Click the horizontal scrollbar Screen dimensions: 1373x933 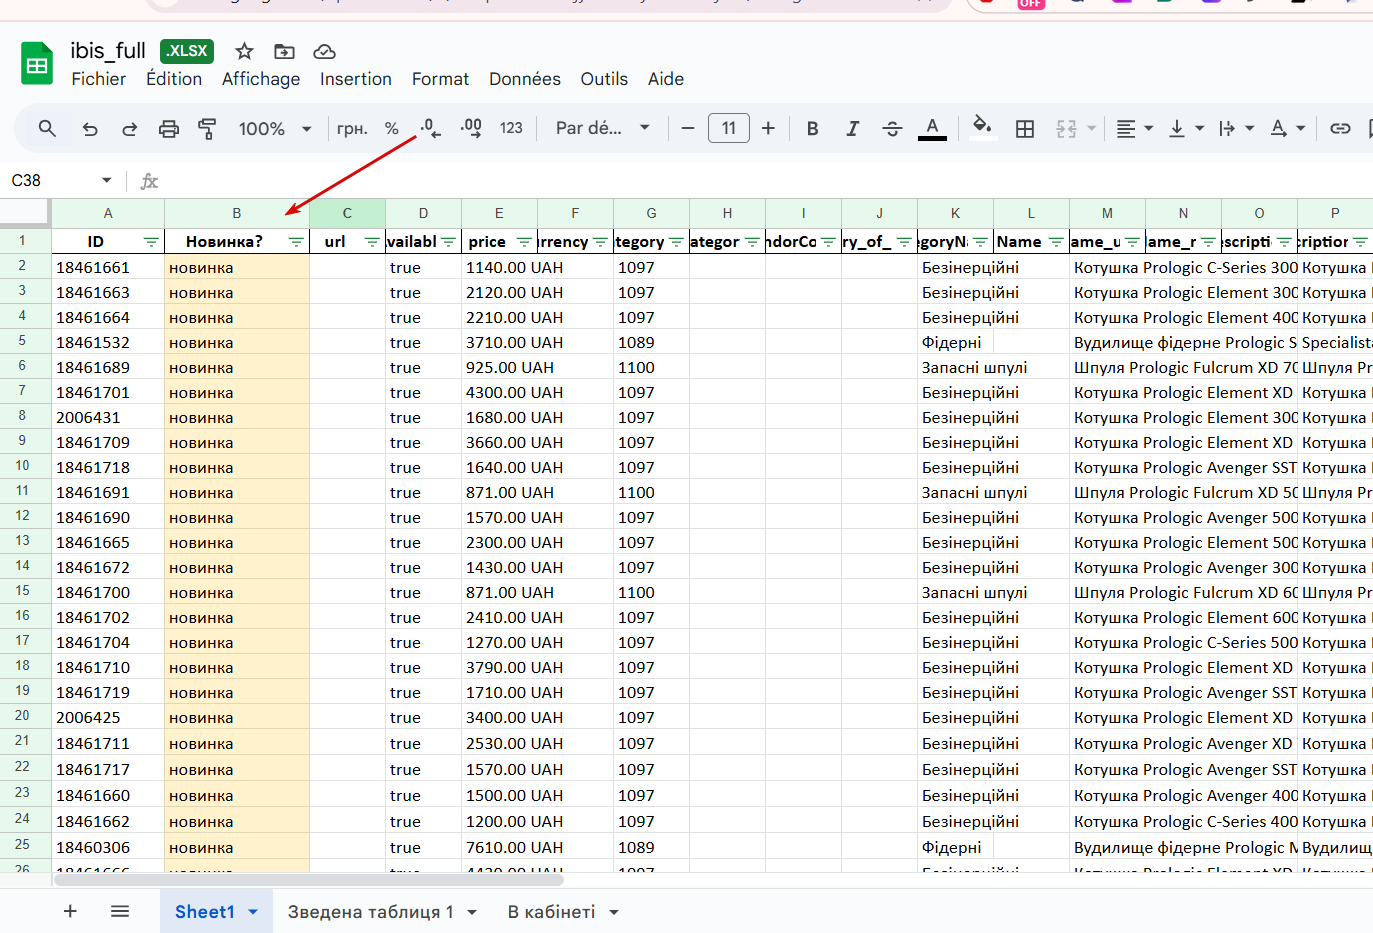(309, 880)
